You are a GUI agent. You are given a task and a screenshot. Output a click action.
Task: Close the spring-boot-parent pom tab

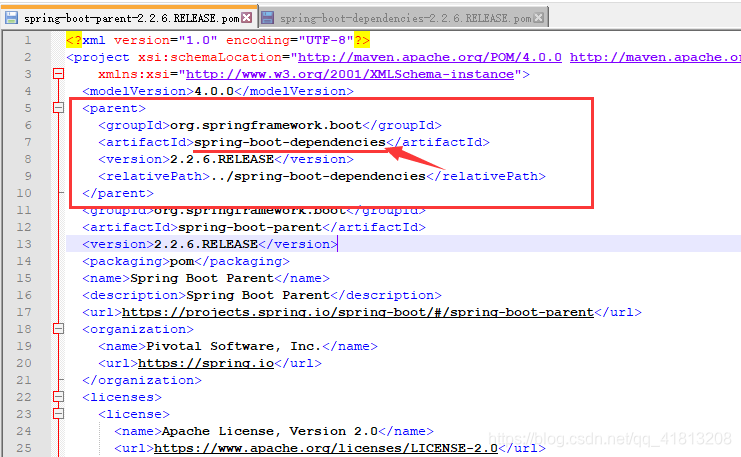[x=247, y=17]
